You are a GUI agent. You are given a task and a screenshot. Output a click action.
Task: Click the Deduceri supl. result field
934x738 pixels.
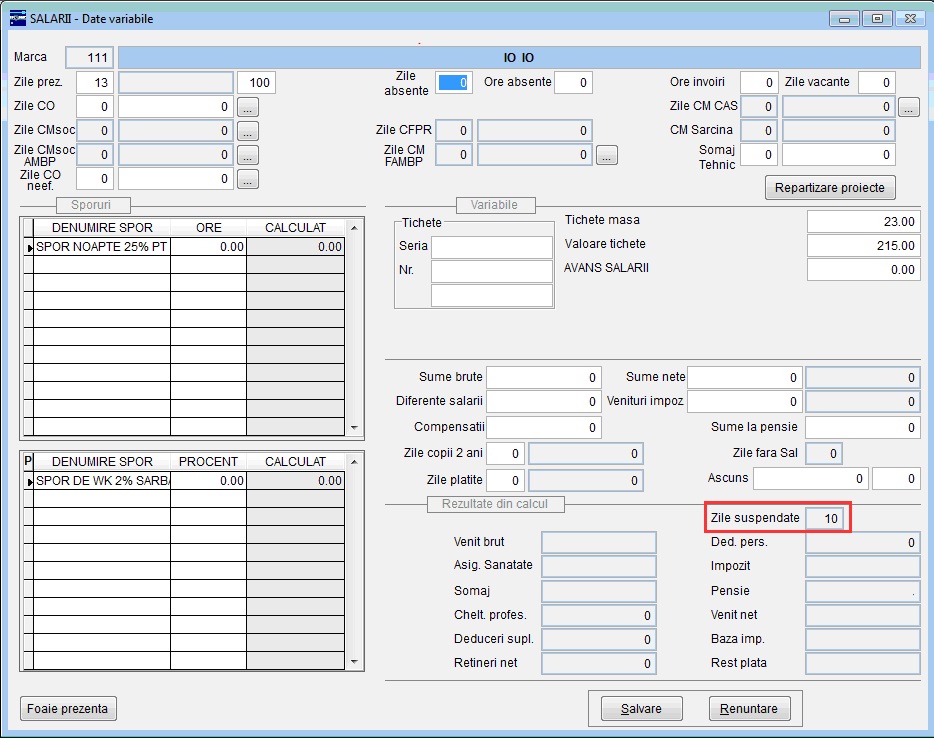(x=599, y=640)
